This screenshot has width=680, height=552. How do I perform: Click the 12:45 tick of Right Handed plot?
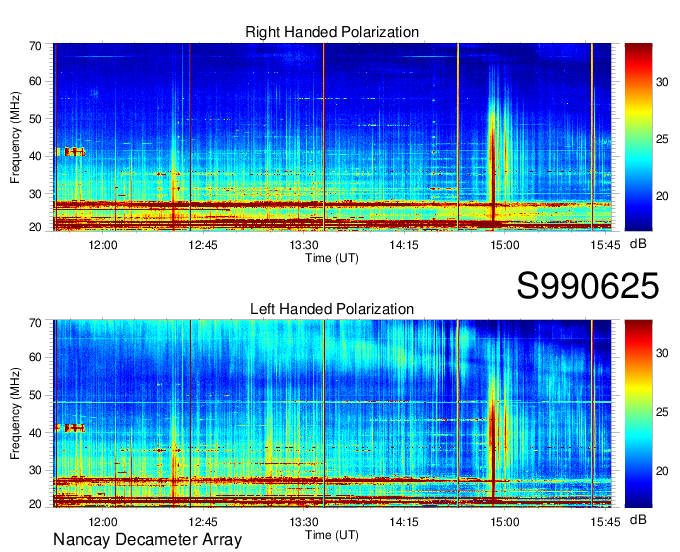point(203,245)
